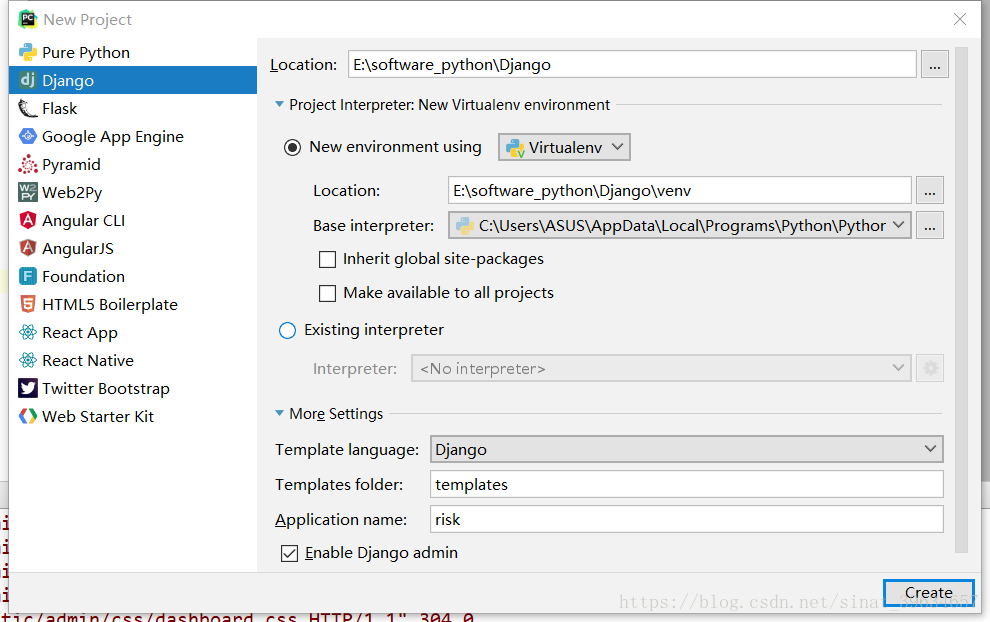The height and width of the screenshot is (622, 990).
Task: Click the Application name field
Action: point(686,519)
